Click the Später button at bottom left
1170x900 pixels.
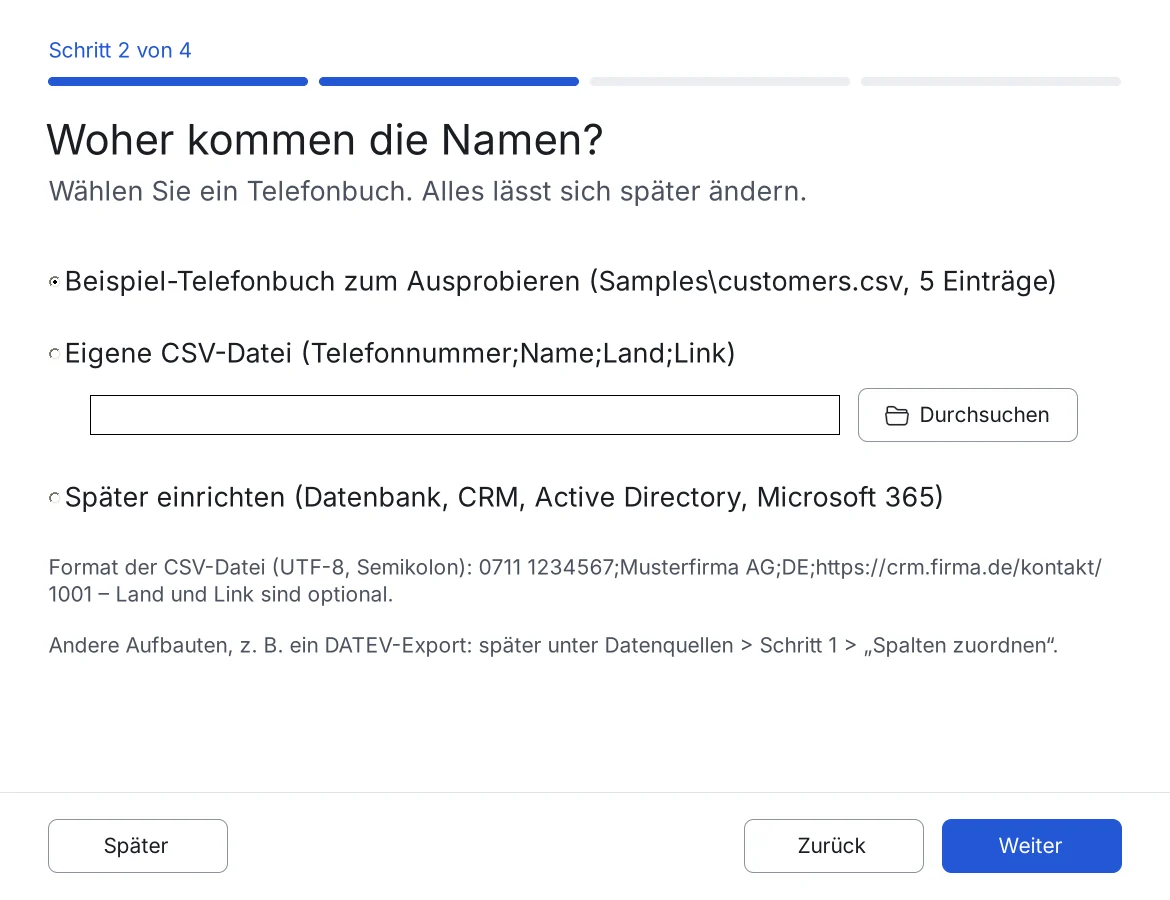[x=138, y=846]
